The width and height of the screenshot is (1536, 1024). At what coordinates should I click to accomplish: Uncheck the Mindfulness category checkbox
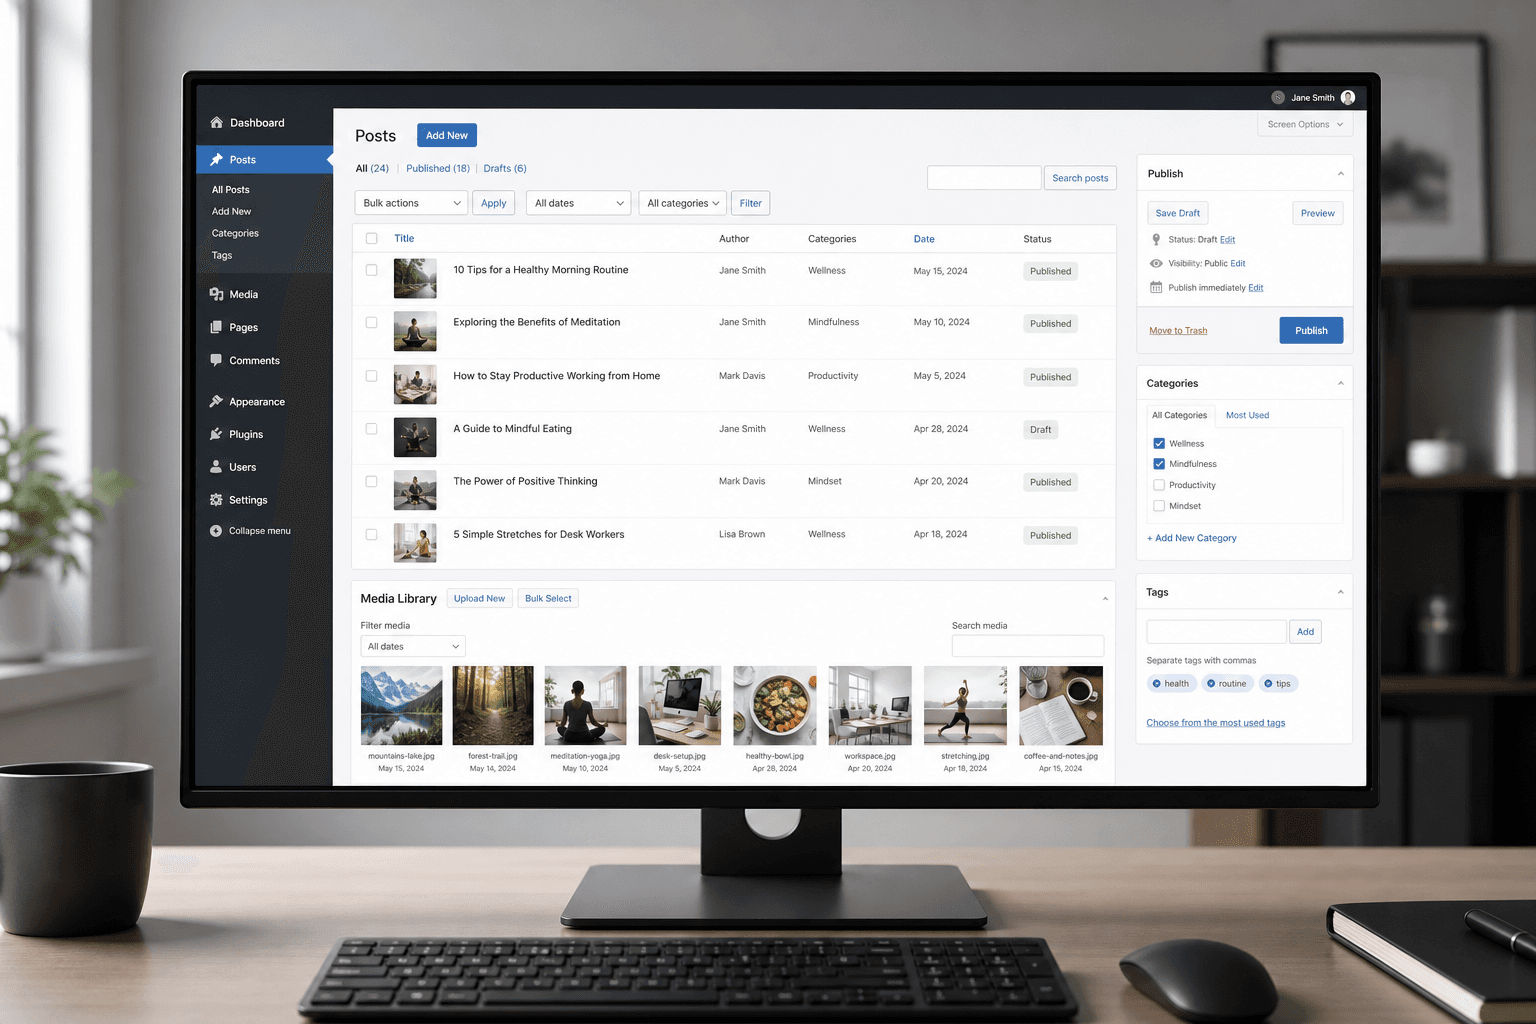(x=1159, y=464)
